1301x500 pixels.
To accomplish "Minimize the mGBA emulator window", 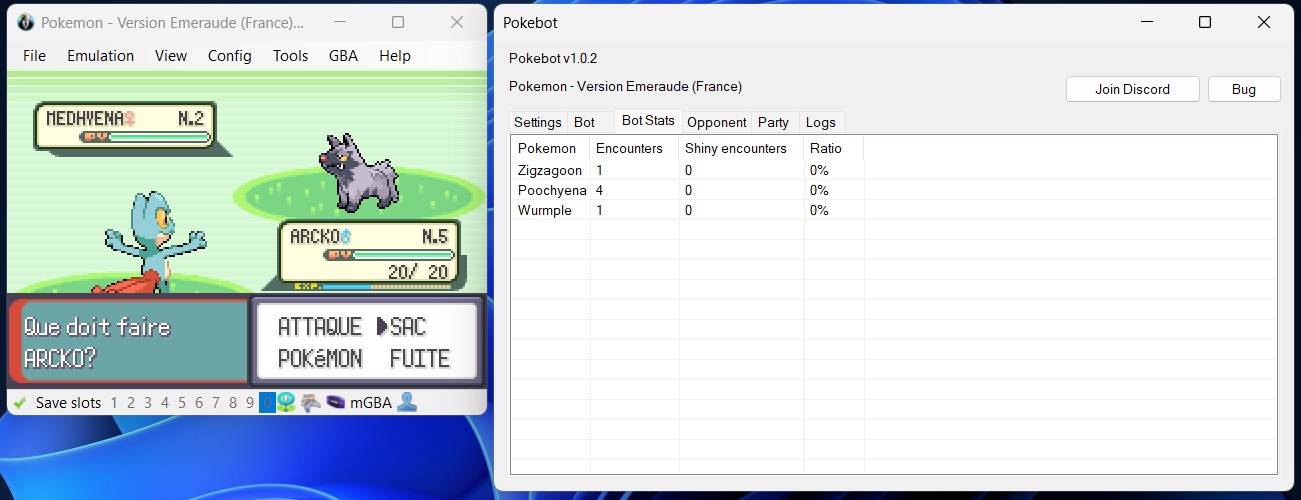I will [339, 22].
